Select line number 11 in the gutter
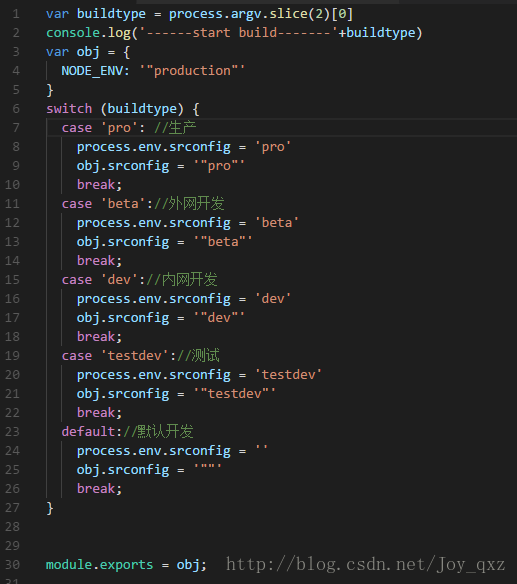 (12, 204)
